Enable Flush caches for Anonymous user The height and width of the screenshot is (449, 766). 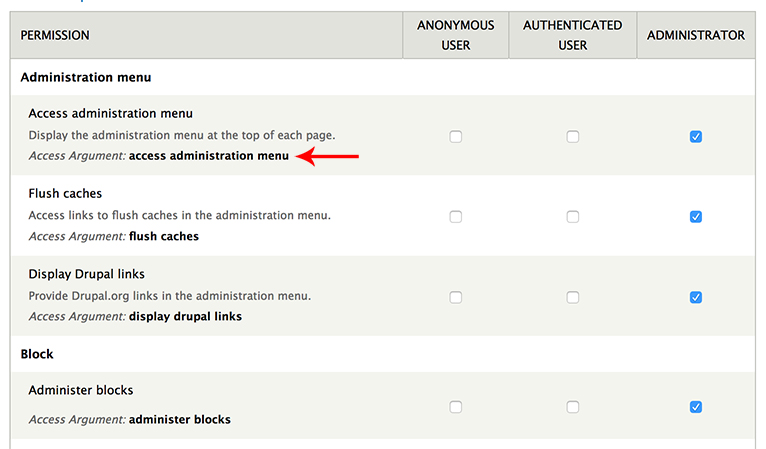click(455, 216)
